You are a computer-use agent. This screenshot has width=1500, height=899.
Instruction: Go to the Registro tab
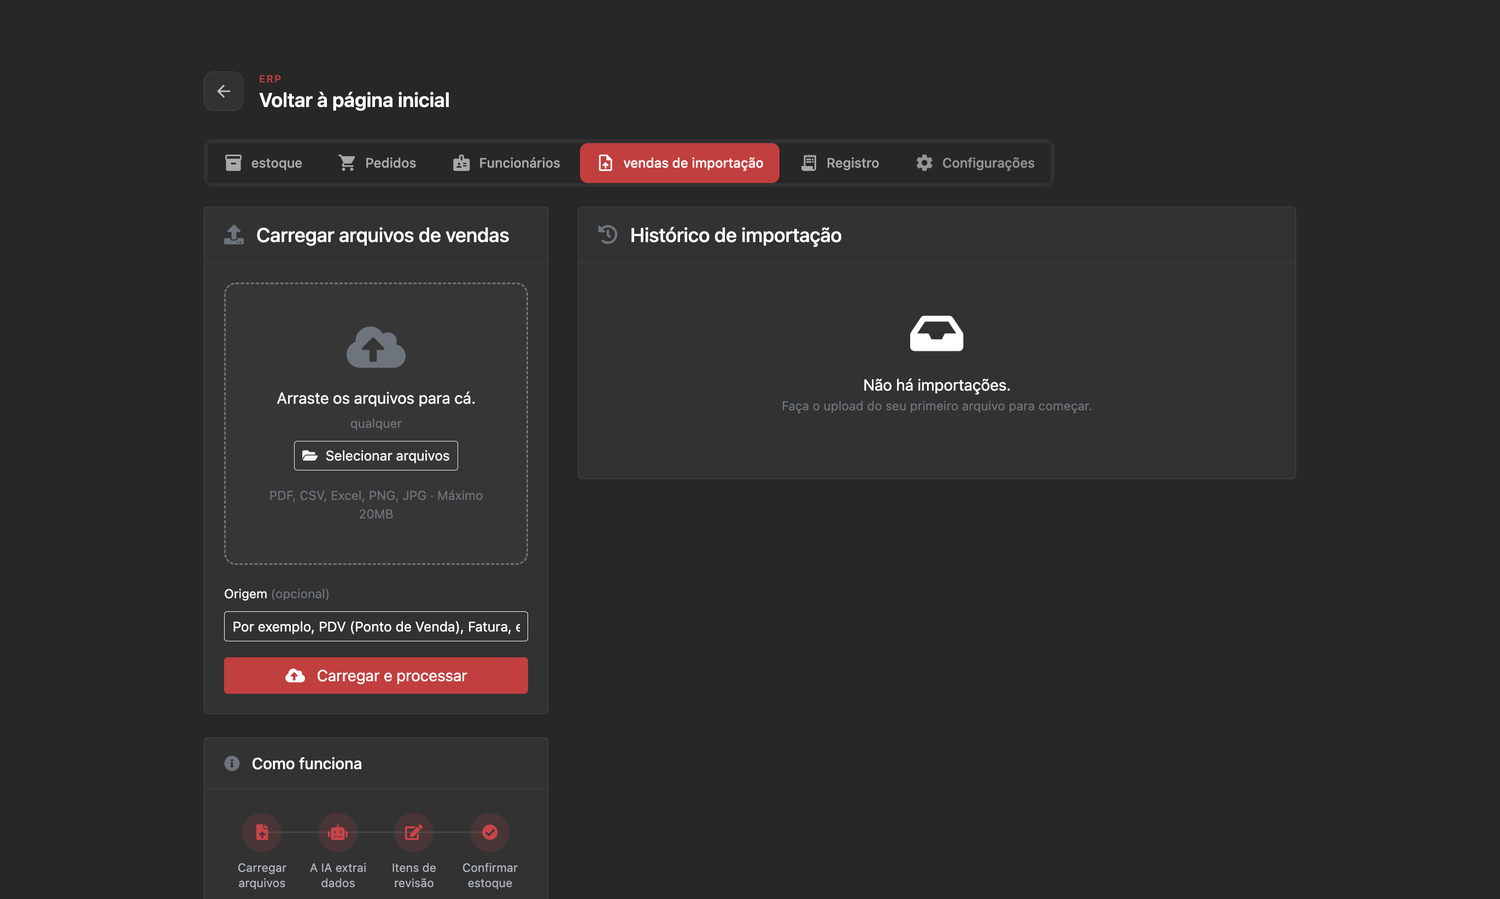(840, 163)
